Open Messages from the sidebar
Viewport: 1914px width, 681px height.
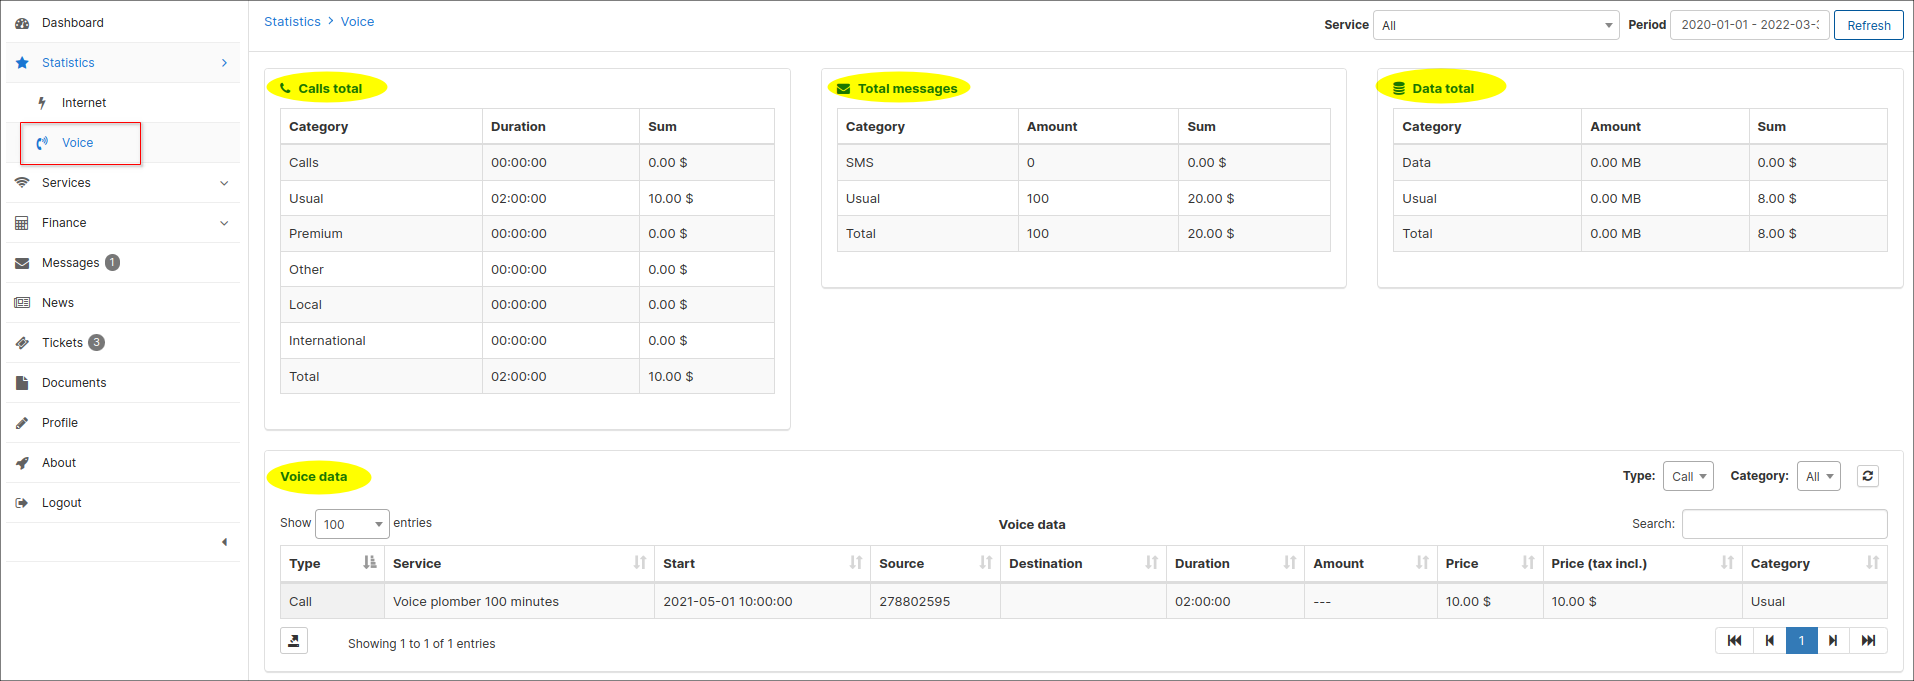click(x=70, y=263)
